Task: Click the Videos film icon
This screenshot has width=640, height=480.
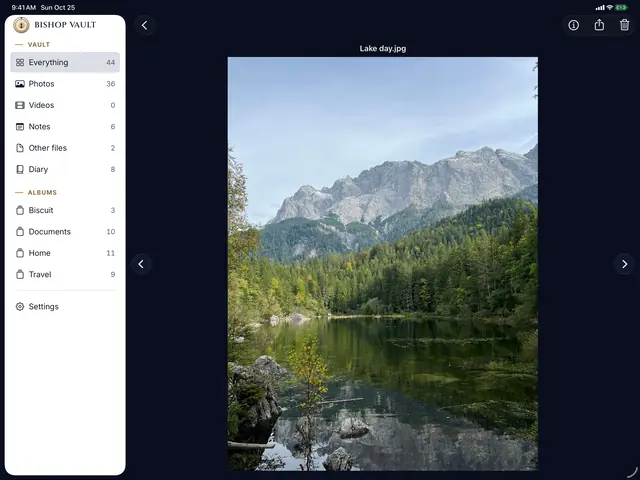Action: click(x=20, y=105)
